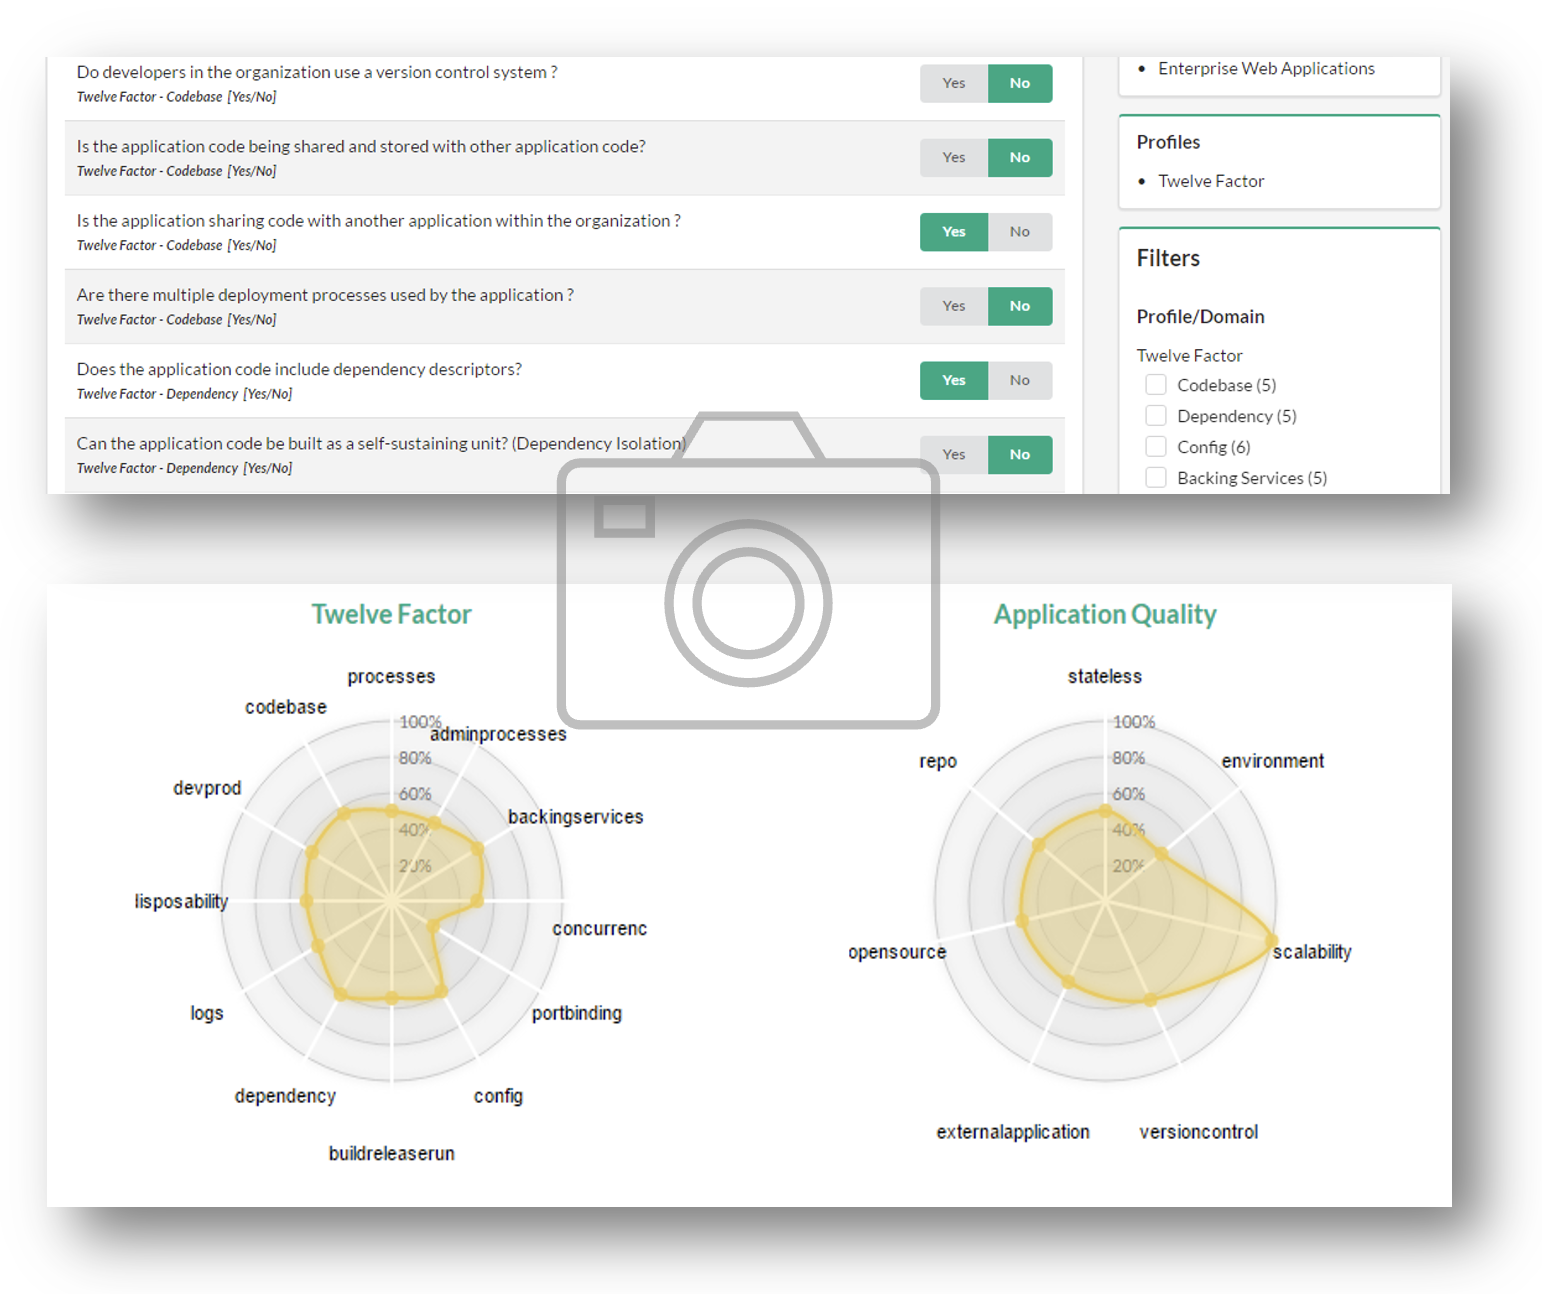Enable the Codebase (5) filter checkbox

tap(1156, 385)
